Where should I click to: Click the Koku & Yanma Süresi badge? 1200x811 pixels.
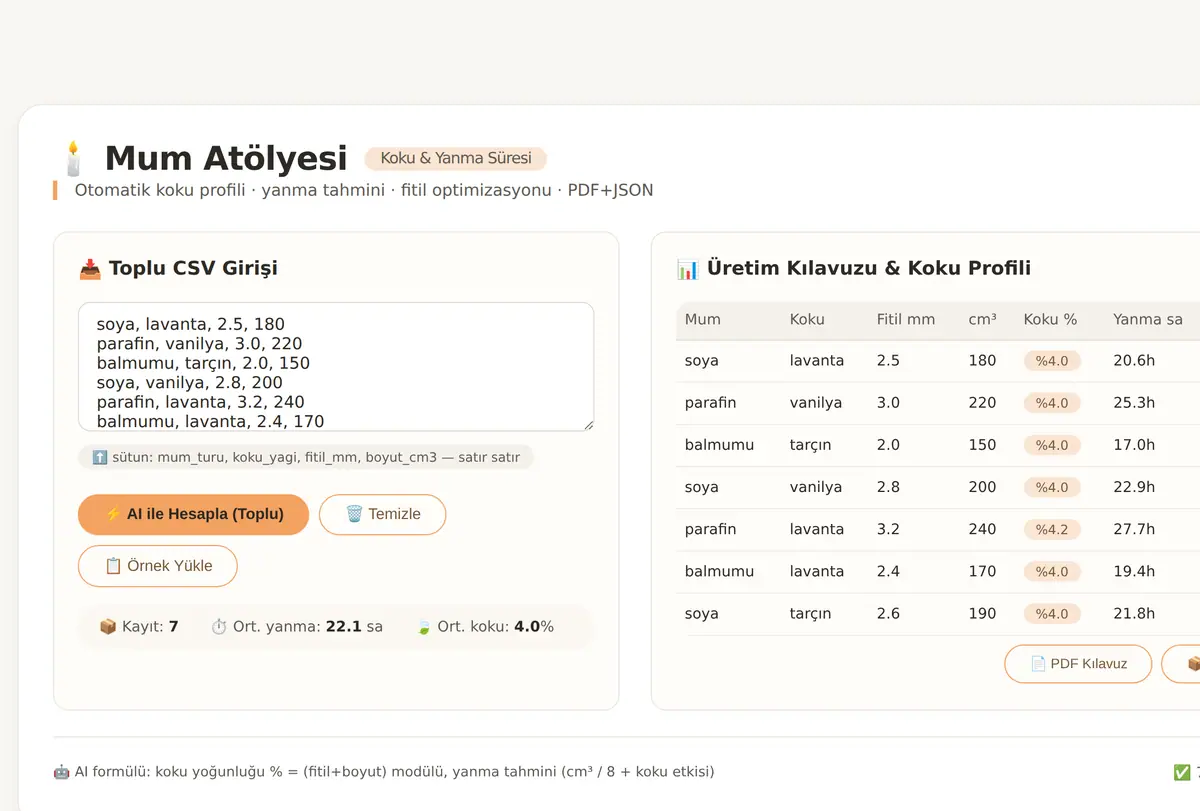pos(456,158)
